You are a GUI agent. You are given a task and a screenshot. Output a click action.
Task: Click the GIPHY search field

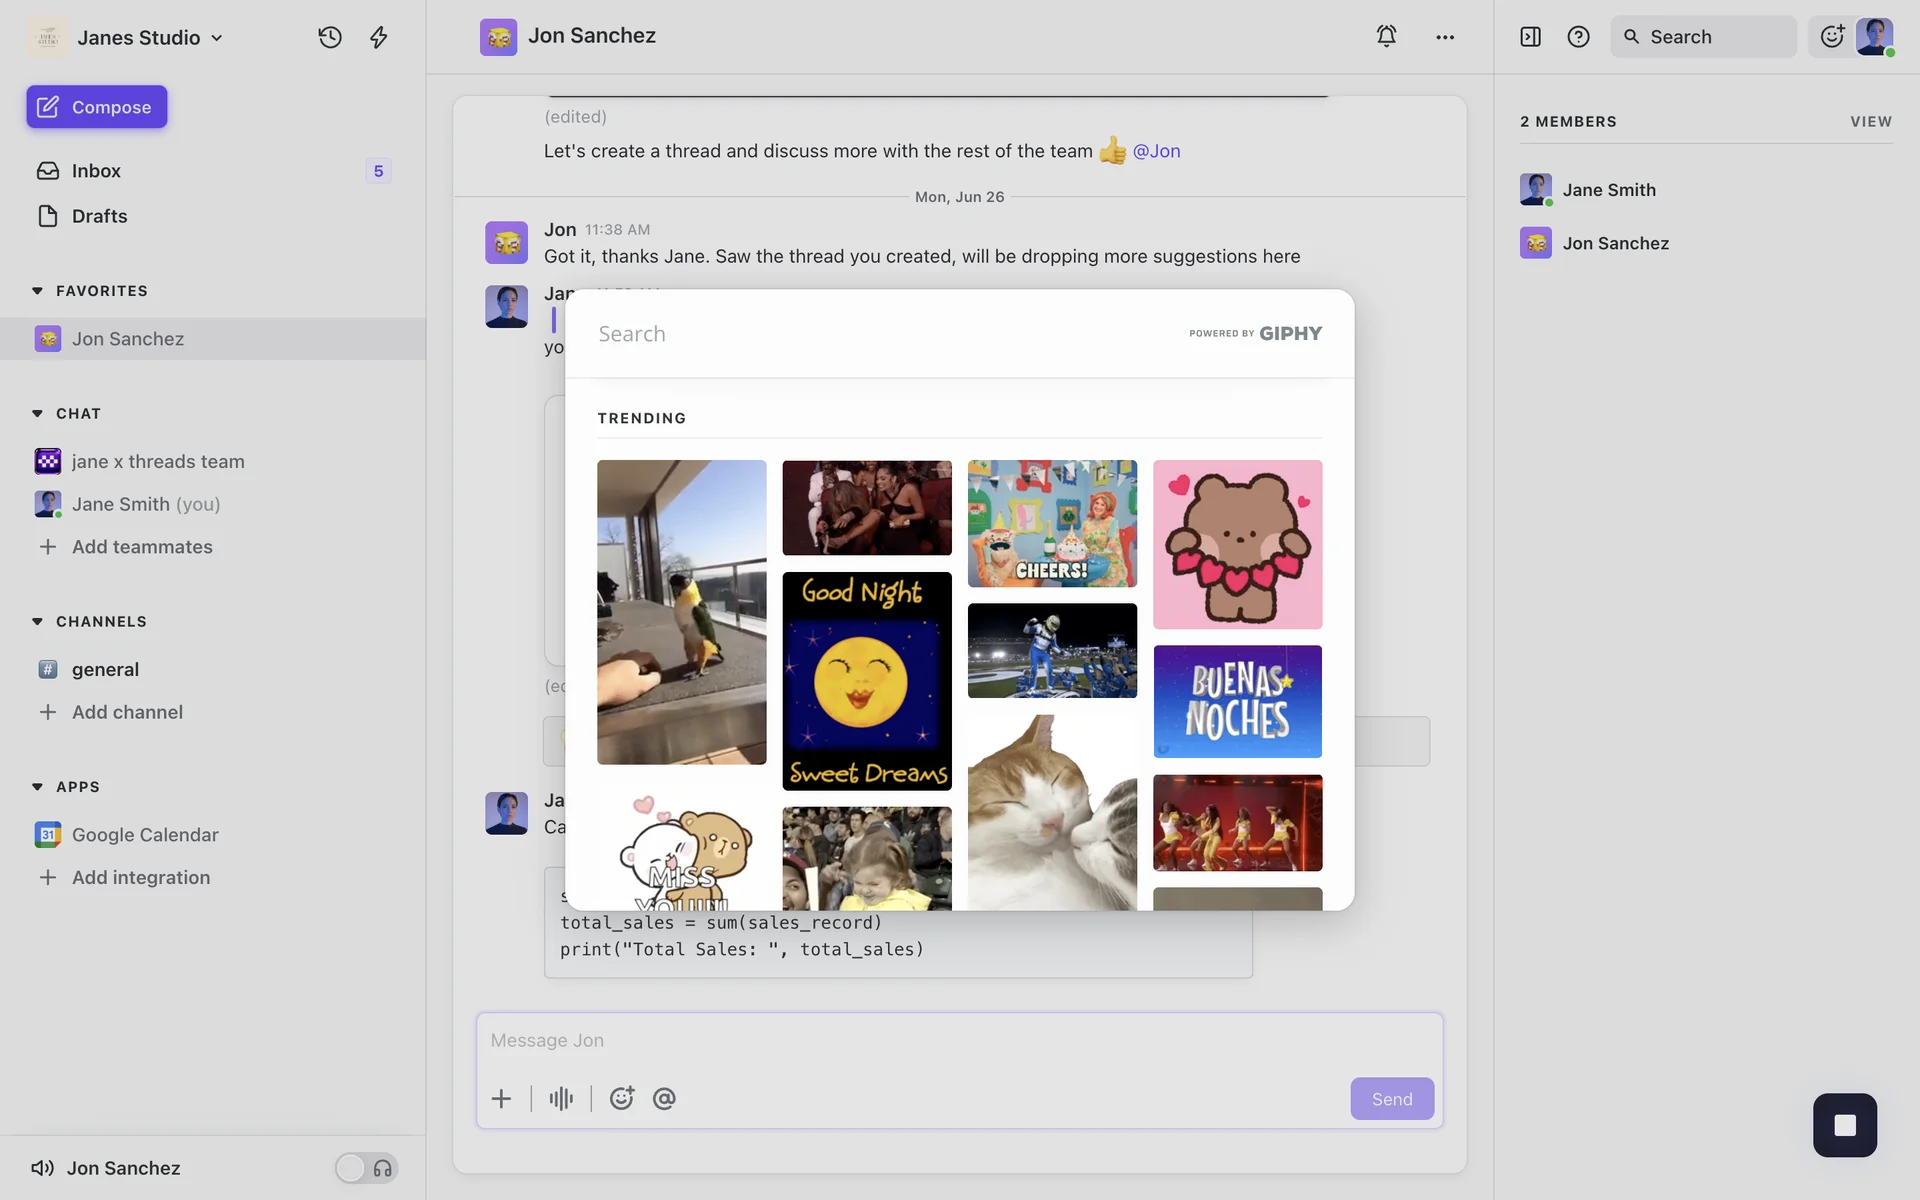880,334
